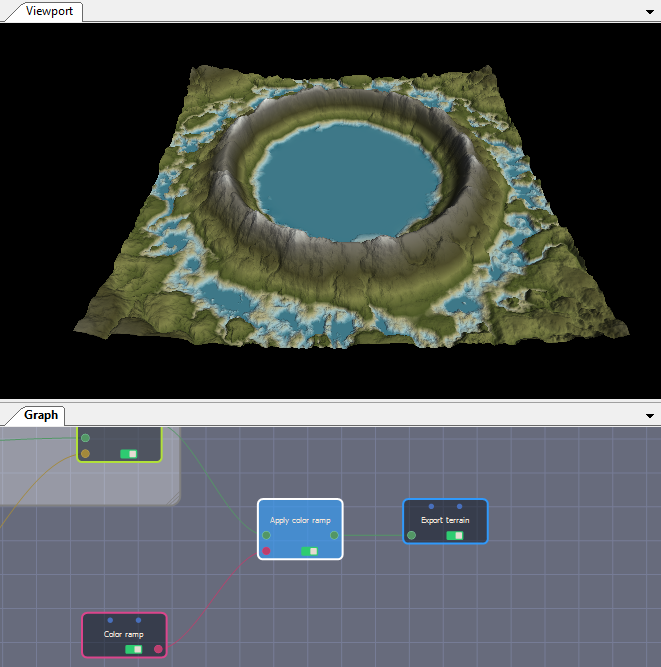Image resolution: width=661 pixels, height=667 pixels.
Task: Click Color ramp pink output port
Action: (x=158, y=649)
